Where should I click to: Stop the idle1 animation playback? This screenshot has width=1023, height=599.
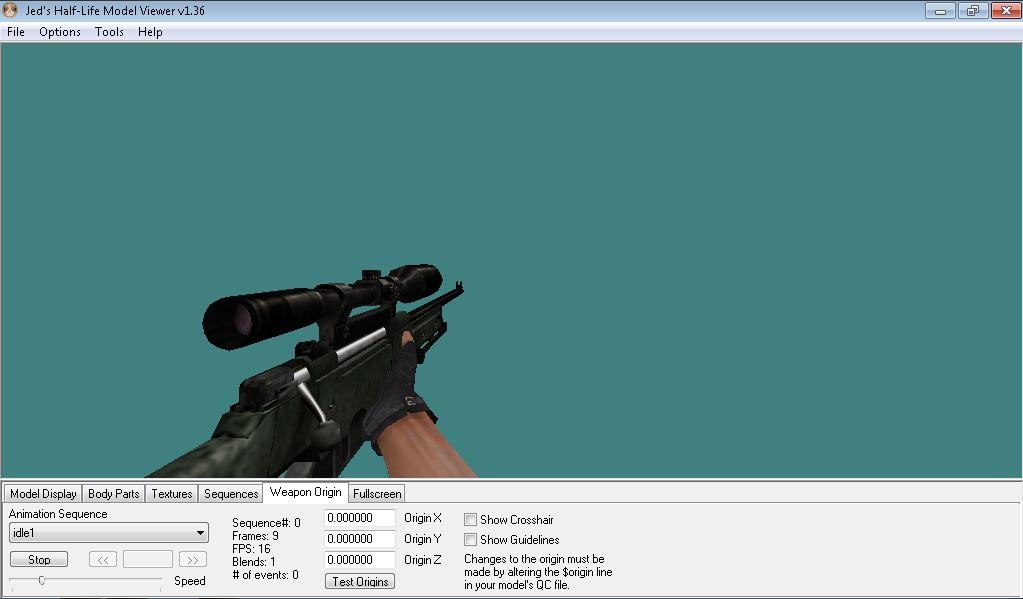38,559
